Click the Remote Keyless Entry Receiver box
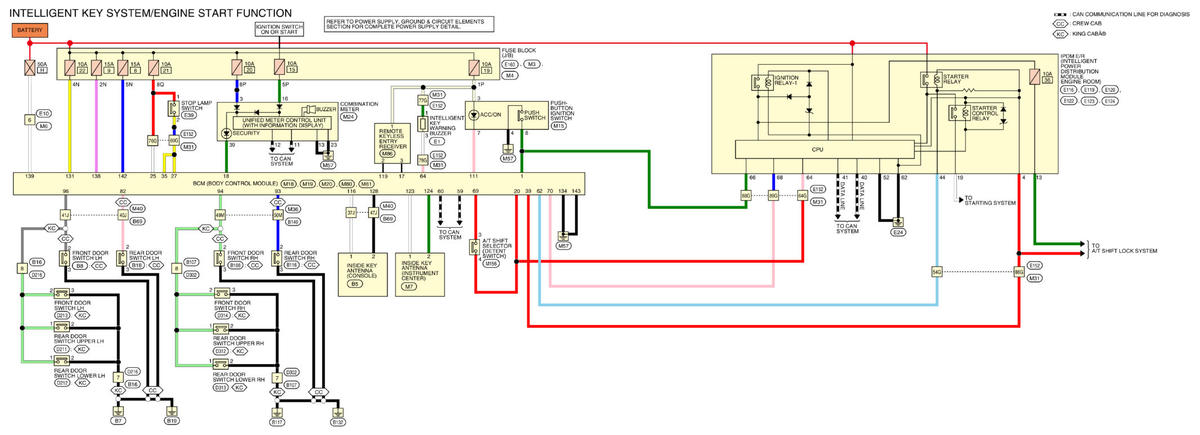Viewport: 1200px width, 435px height. point(393,142)
